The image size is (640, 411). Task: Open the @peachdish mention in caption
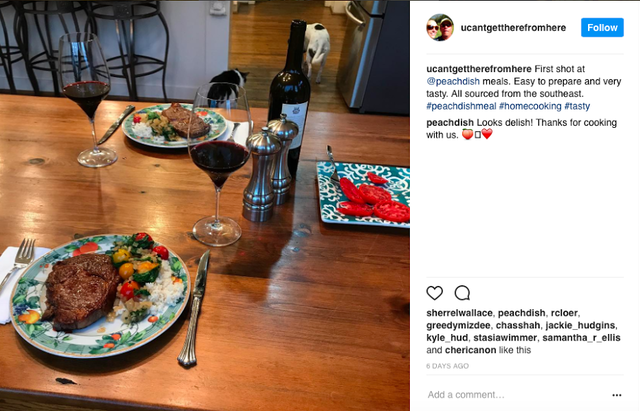pos(453,81)
